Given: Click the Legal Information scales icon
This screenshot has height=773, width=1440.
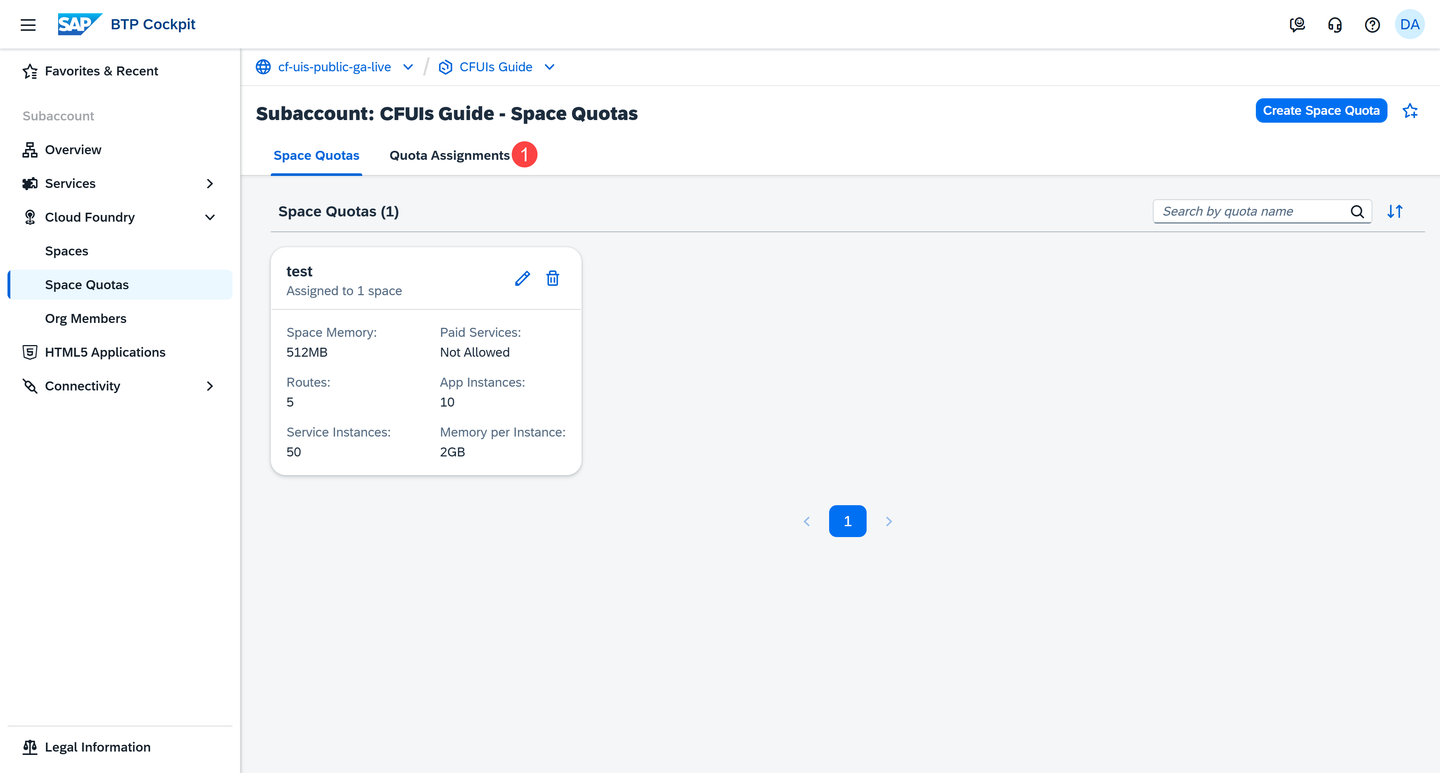Looking at the screenshot, I should click(30, 747).
